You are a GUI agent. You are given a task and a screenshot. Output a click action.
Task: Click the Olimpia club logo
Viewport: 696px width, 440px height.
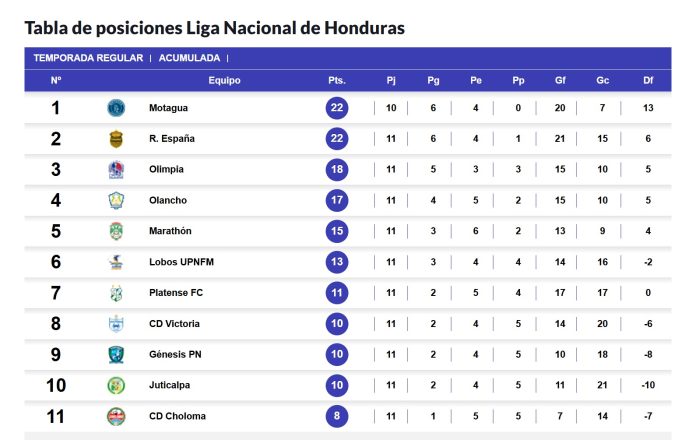pos(116,170)
